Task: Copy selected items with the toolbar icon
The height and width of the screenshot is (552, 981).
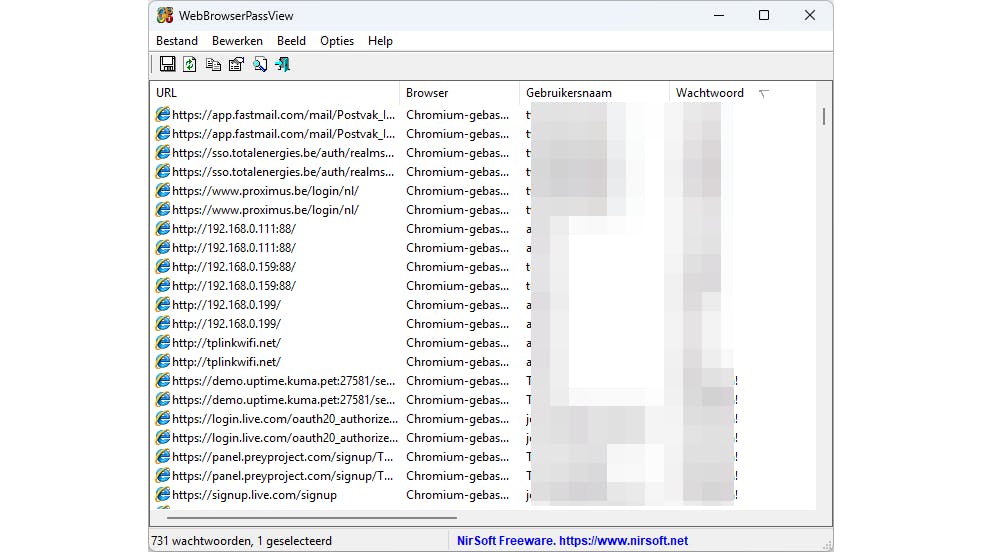Action: coord(213,64)
